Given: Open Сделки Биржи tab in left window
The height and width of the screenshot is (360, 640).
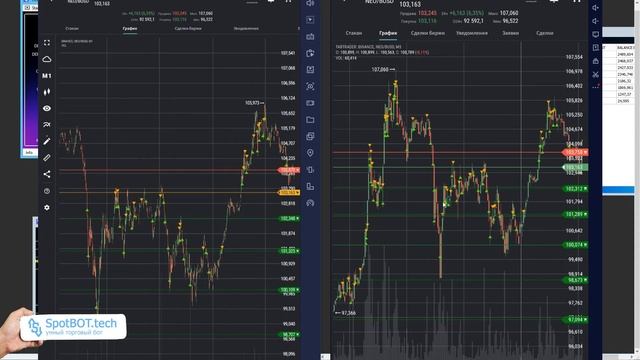Looking at the screenshot, I should click(x=188, y=29).
